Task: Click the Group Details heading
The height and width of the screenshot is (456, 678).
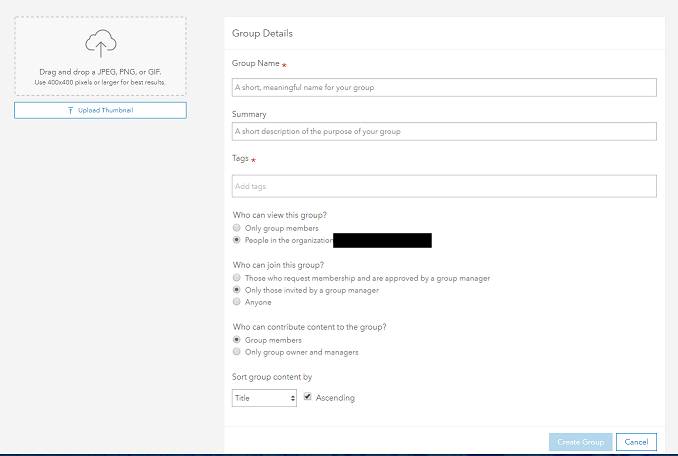Action: point(262,34)
